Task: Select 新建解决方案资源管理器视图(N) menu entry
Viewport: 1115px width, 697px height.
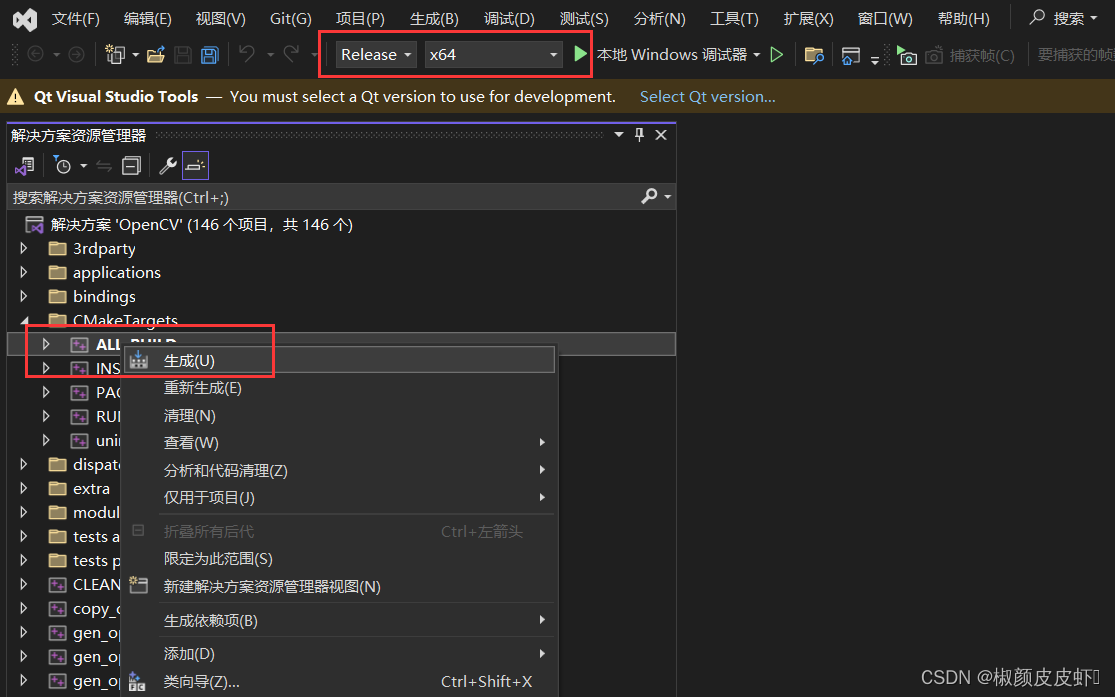Action: [339, 587]
